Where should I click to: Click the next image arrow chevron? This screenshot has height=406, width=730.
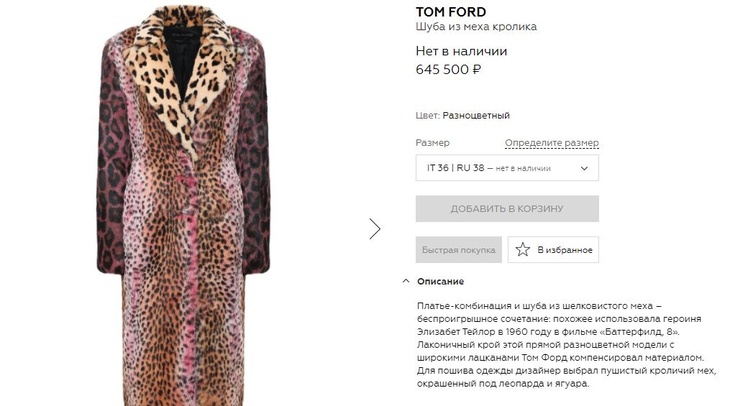click(x=375, y=228)
